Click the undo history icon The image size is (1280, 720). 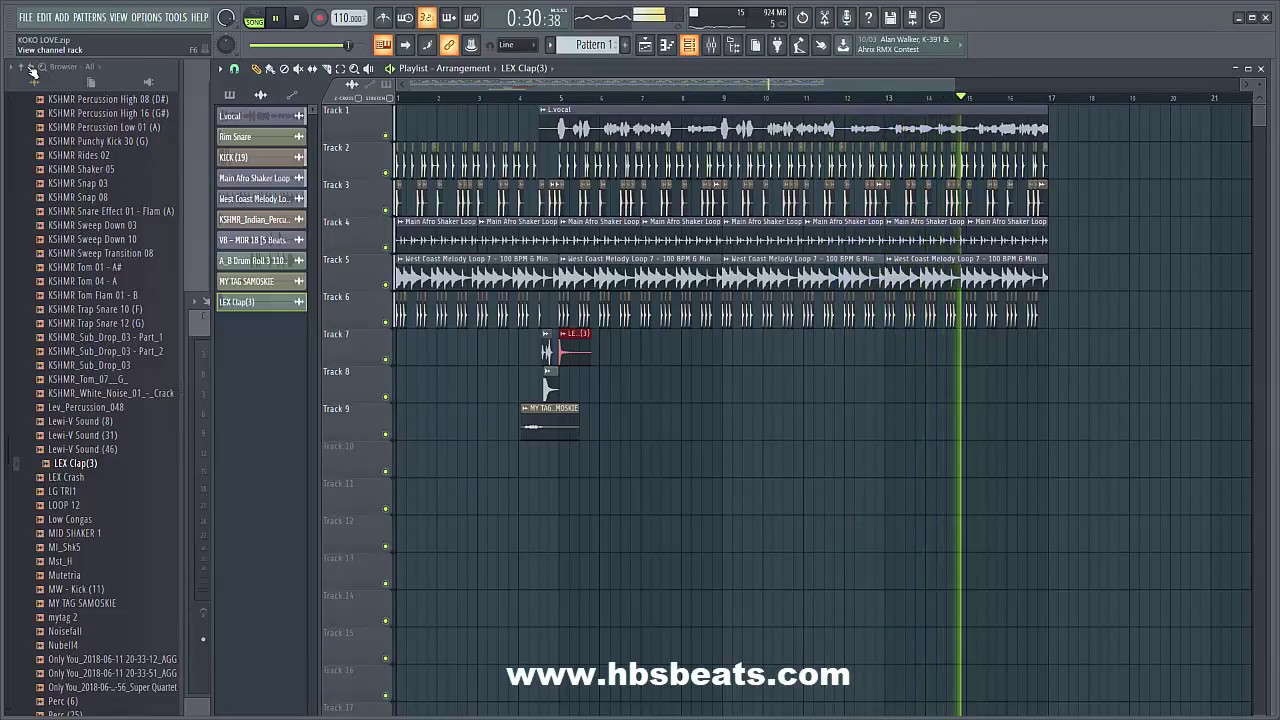tap(803, 18)
